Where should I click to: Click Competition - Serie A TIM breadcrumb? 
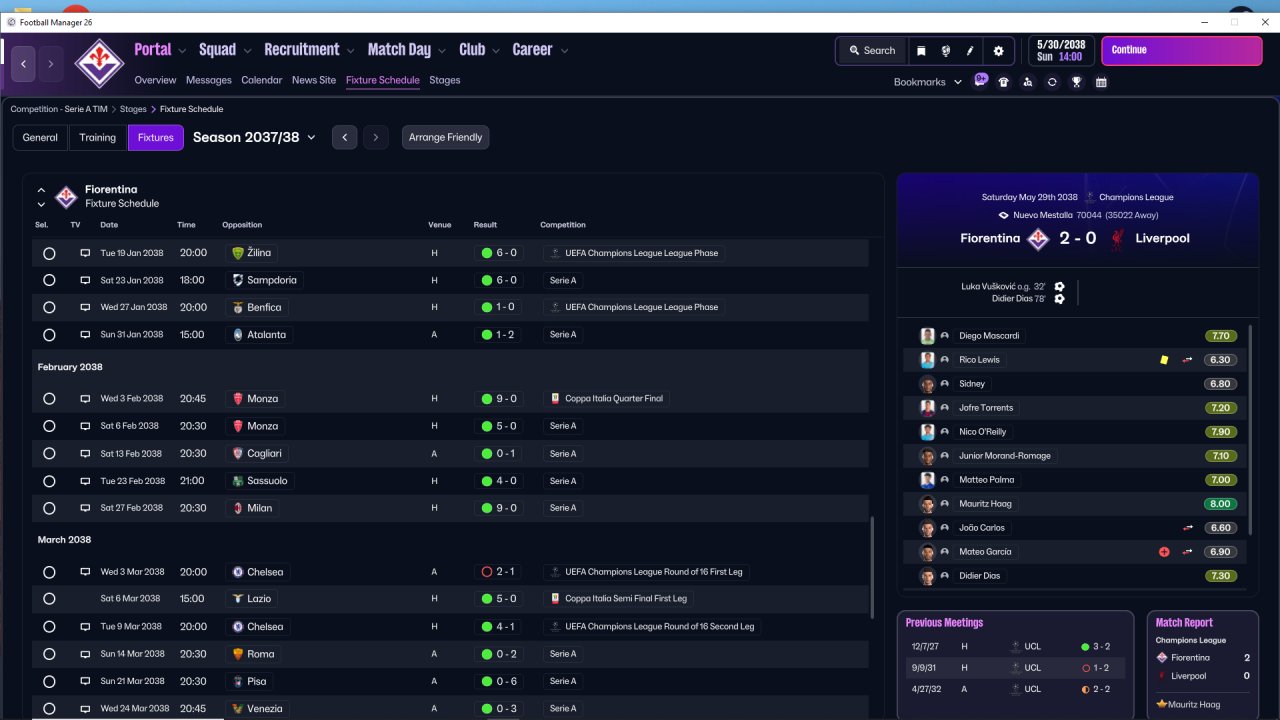point(59,109)
